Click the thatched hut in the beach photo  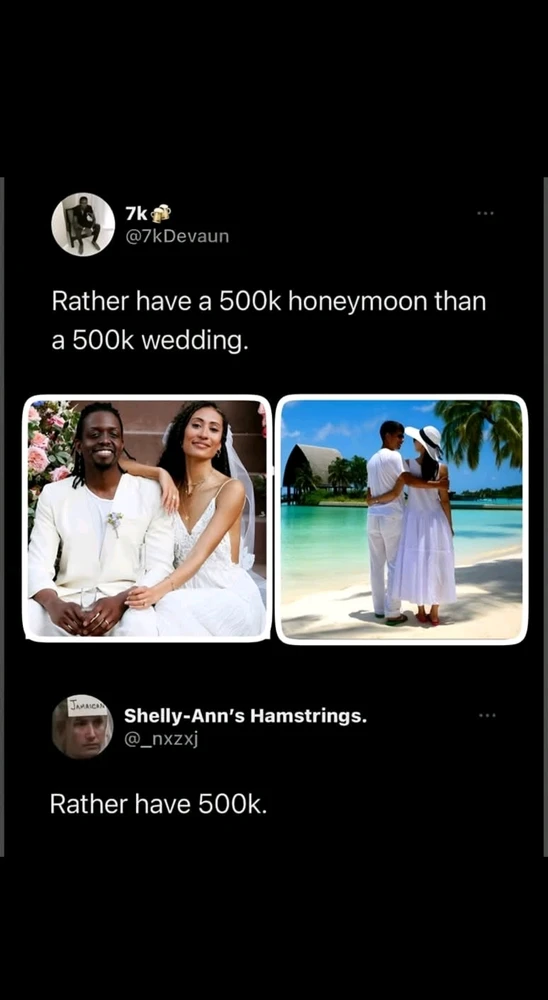click(x=311, y=471)
